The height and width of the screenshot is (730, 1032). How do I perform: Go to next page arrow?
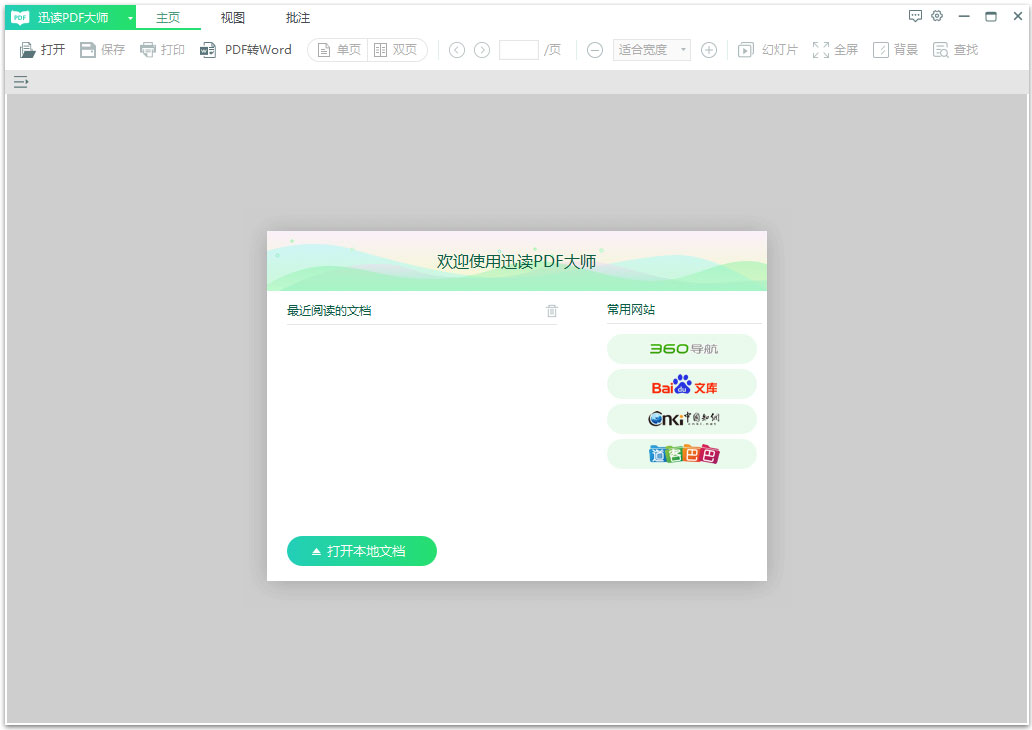click(x=482, y=50)
